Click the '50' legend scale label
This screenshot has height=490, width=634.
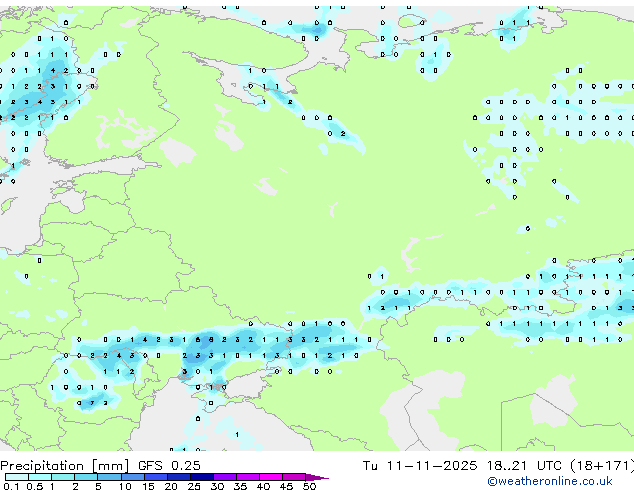pos(309,486)
